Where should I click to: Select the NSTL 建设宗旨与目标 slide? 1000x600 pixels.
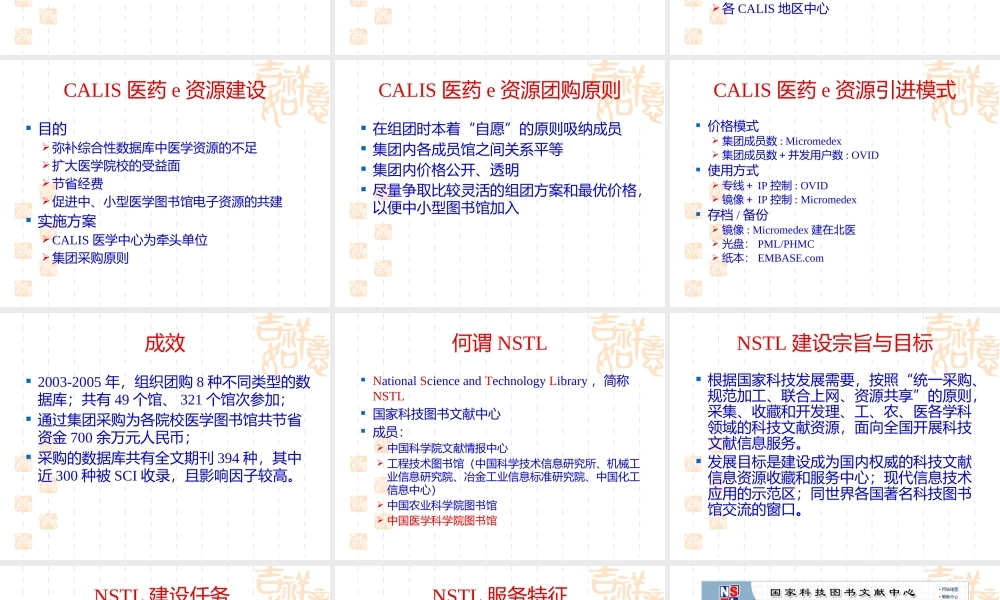click(835, 436)
